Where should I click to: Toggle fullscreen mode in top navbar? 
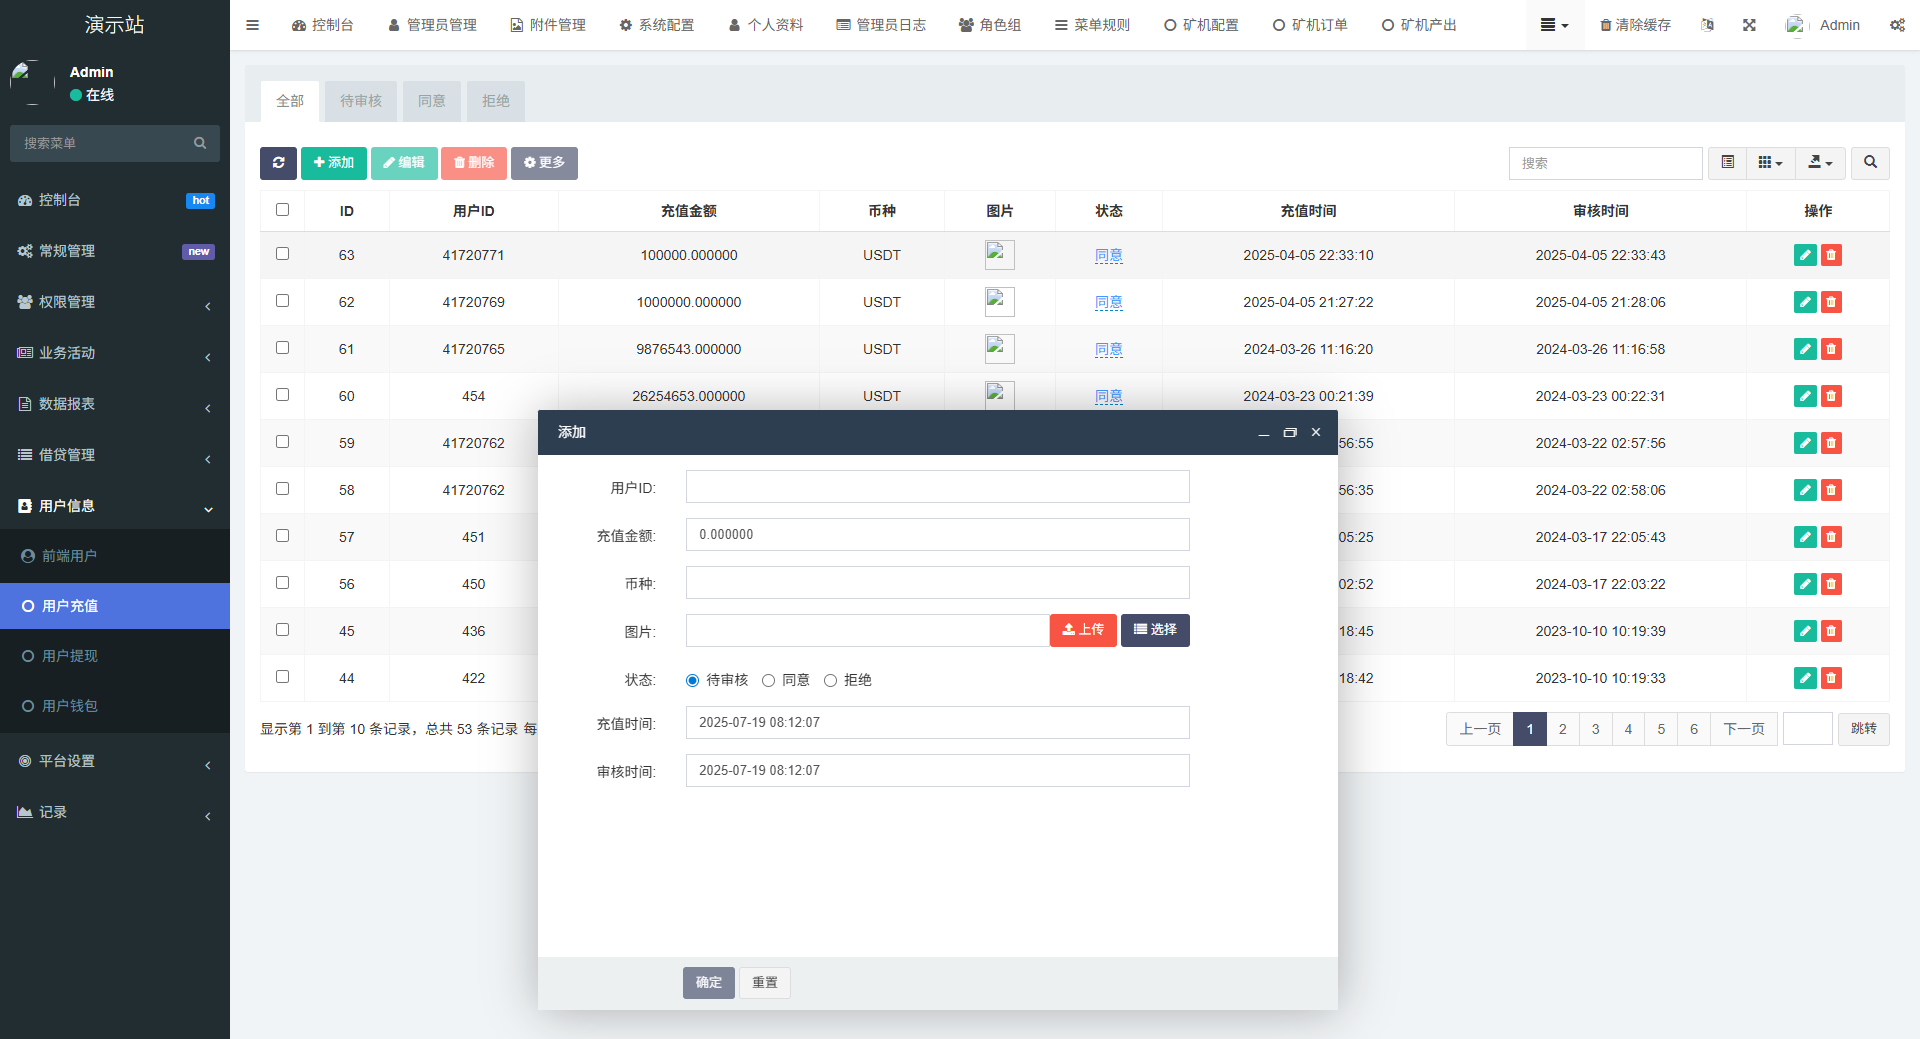pos(1748,24)
